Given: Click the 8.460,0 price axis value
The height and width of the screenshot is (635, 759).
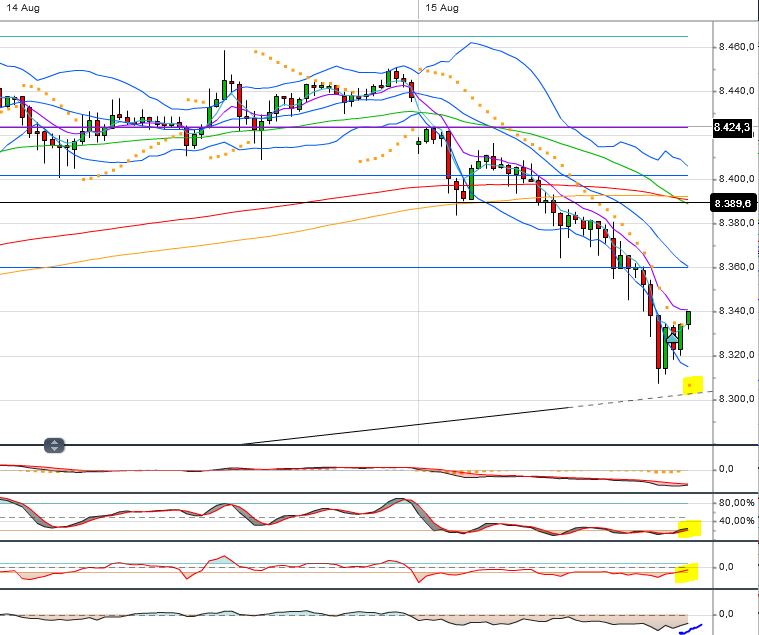Looking at the screenshot, I should 736,46.
